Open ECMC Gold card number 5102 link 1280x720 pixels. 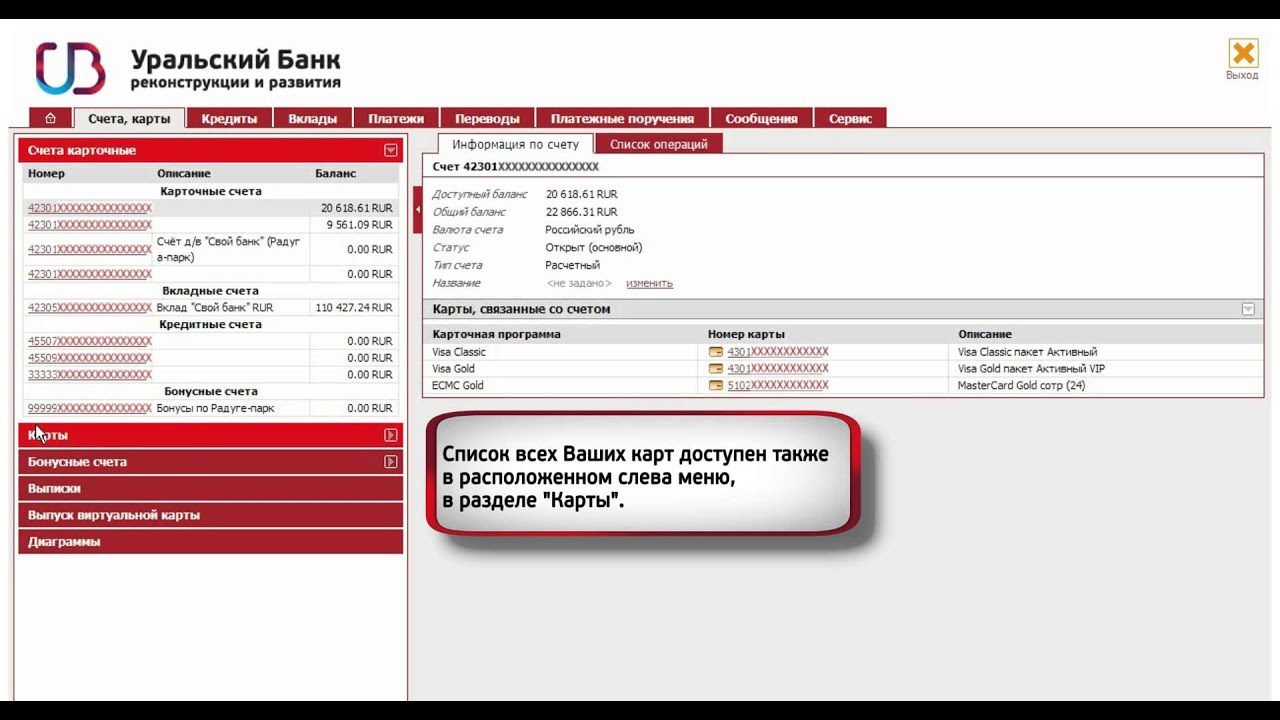click(x=778, y=386)
